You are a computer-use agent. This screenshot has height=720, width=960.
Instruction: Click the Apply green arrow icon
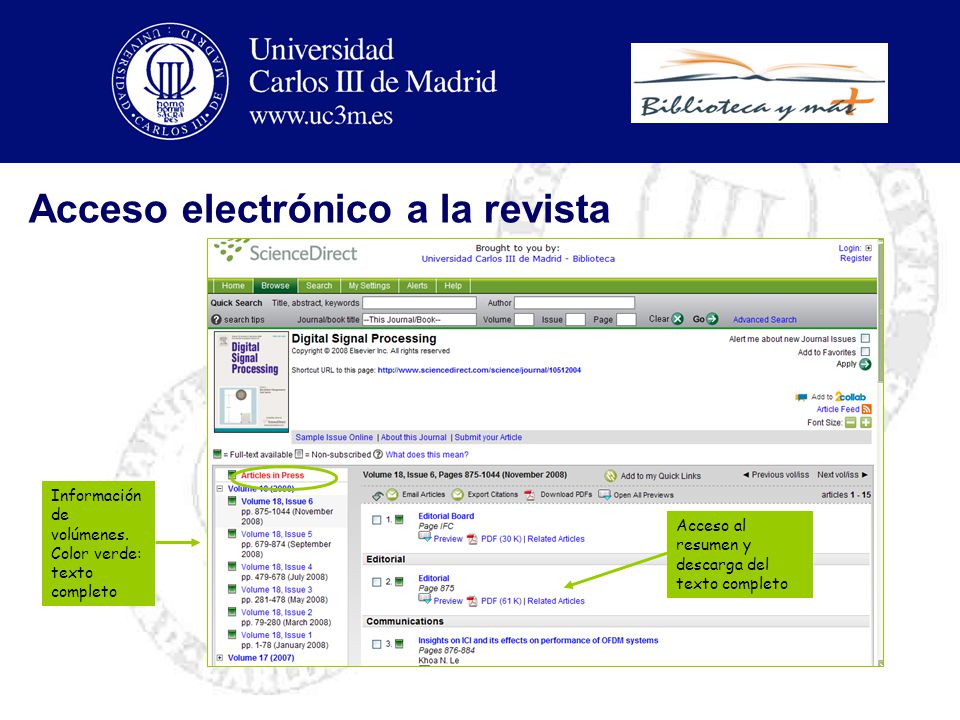865,364
